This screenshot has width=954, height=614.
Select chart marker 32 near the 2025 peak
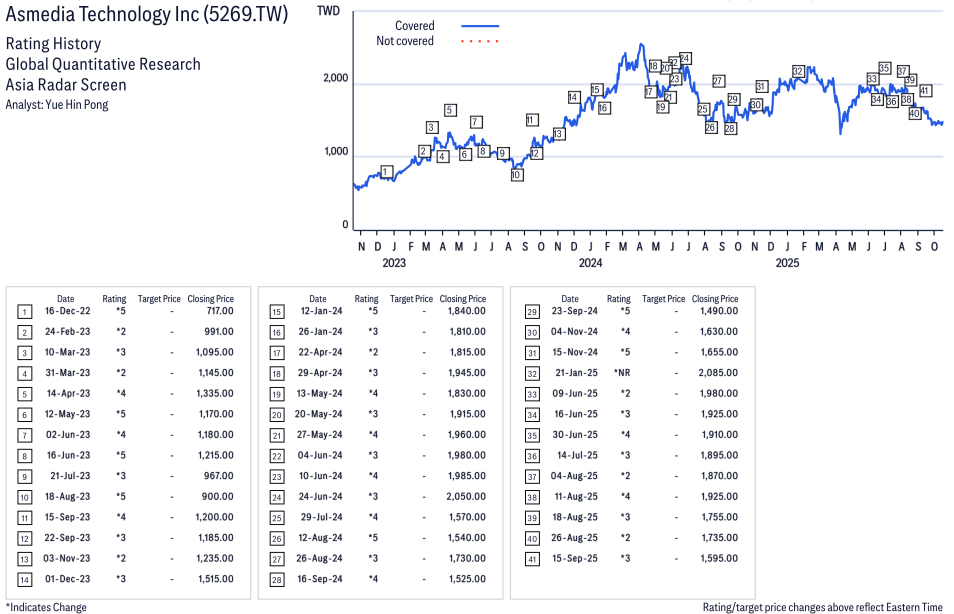coord(798,71)
